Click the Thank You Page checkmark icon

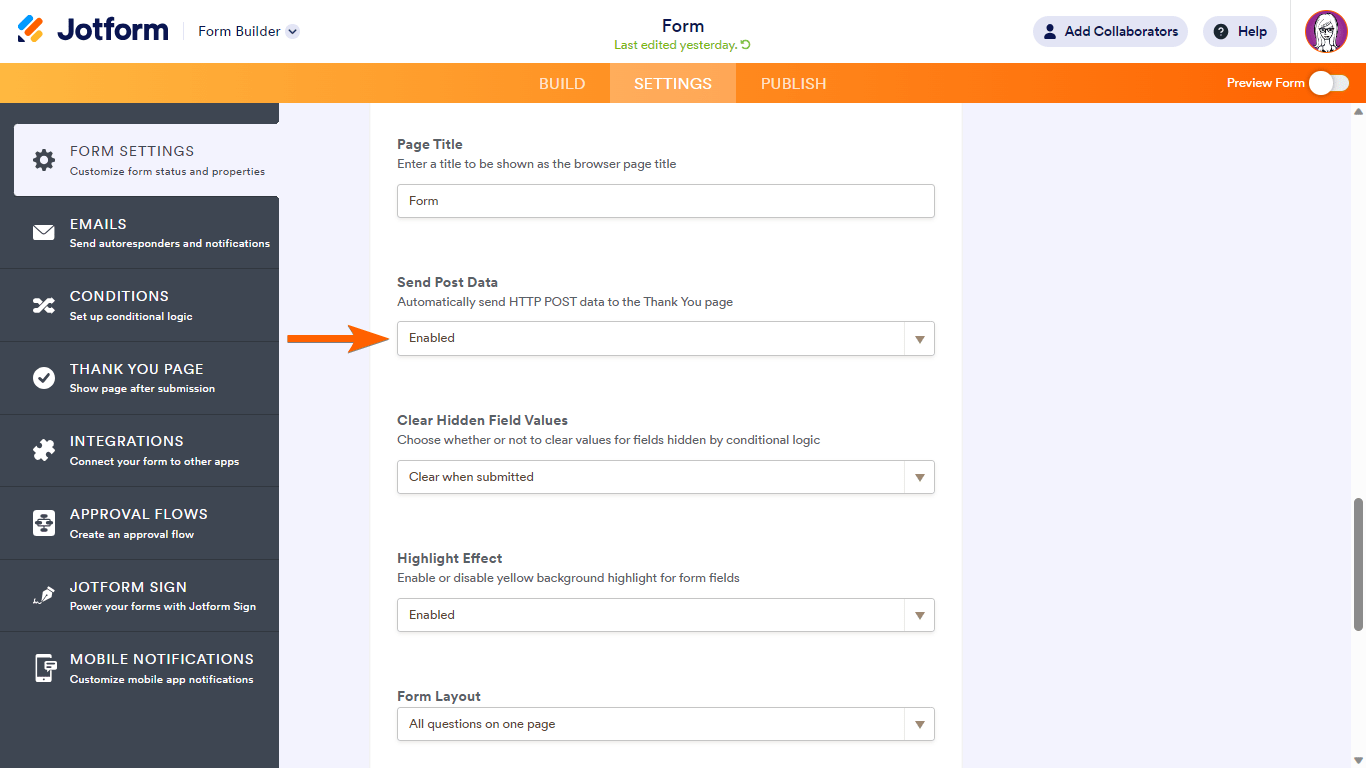44,378
